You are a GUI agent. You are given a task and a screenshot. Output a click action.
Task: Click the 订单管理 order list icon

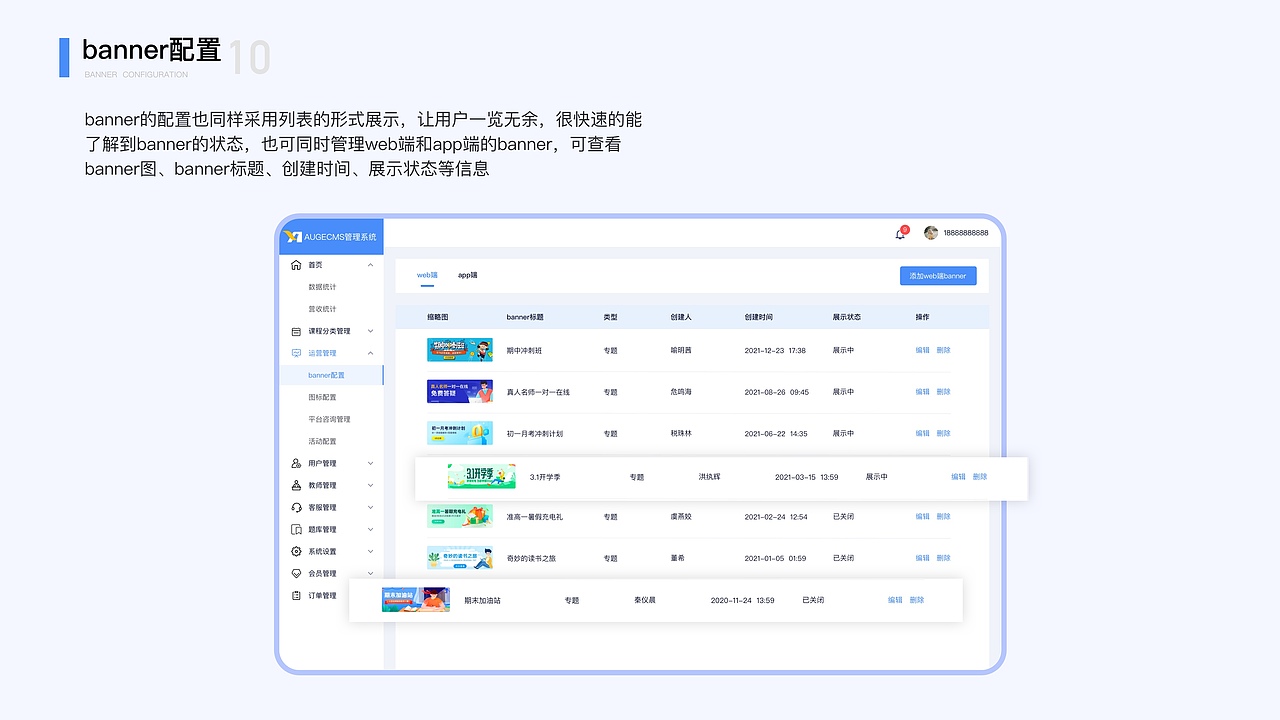pyautogui.click(x=294, y=595)
